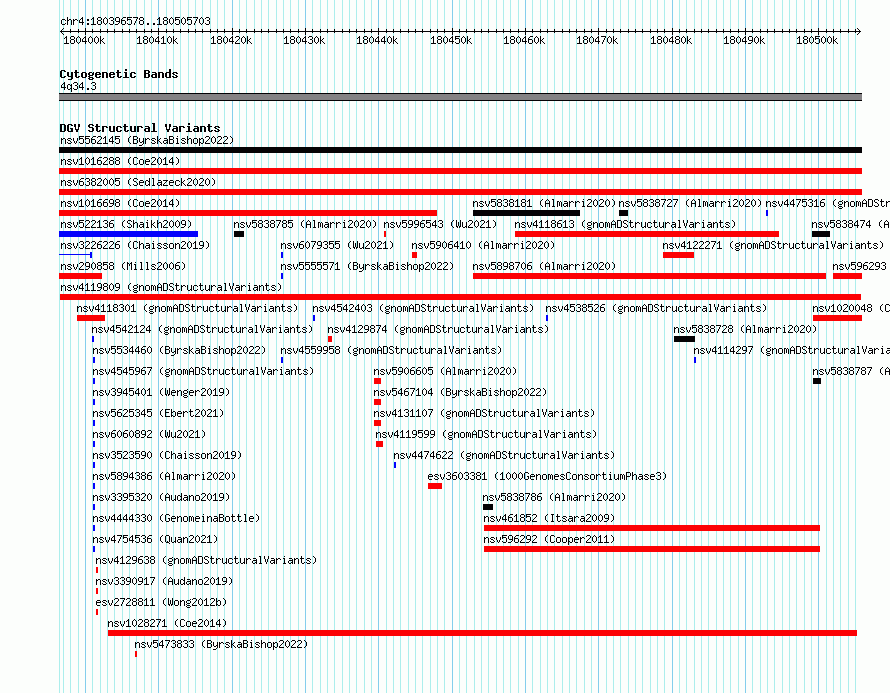The image size is (890, 693).
Task: Open the nsv4119809 gnomAD variant label
Action: (171, 287)
